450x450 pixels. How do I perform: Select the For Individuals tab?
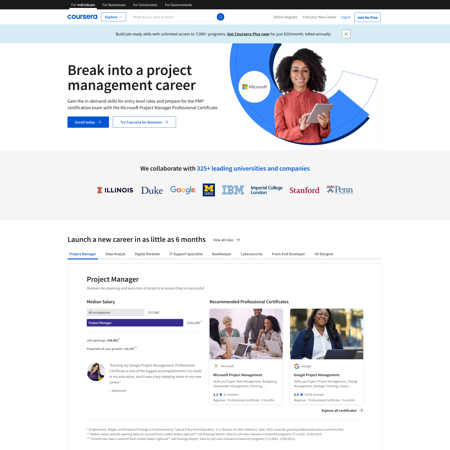(83, 5)
